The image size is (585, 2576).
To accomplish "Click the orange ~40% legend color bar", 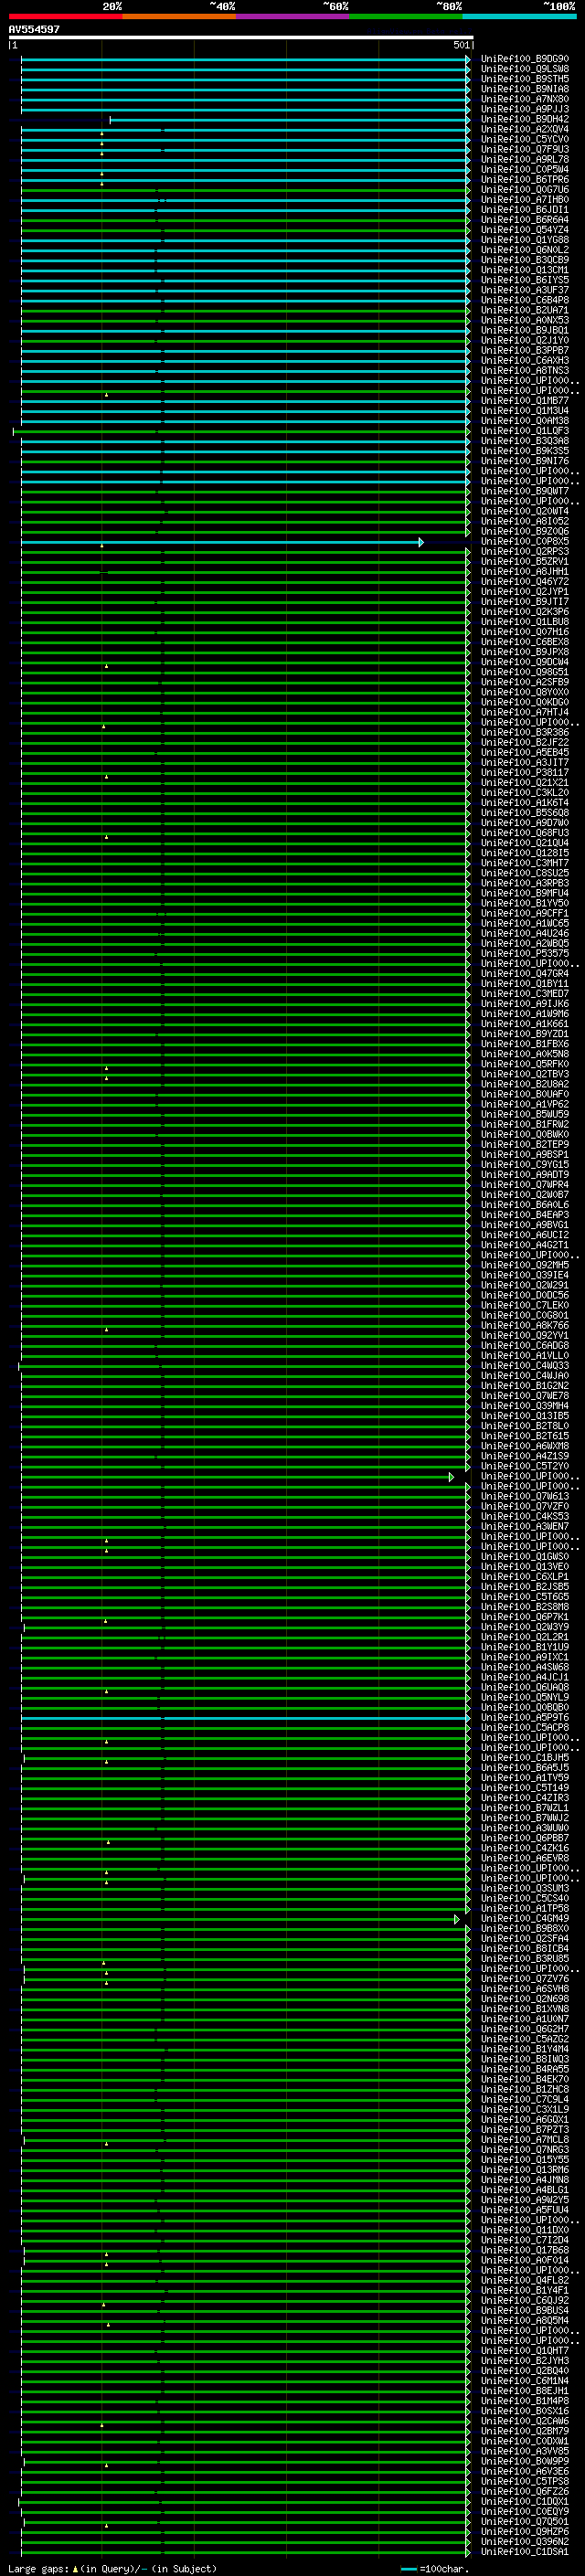I will 179,16.
